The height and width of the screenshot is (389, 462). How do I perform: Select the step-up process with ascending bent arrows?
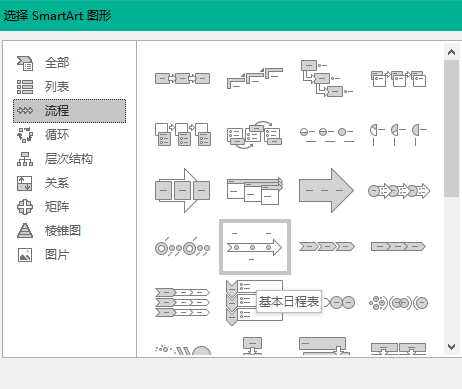[x=255, y=78]
